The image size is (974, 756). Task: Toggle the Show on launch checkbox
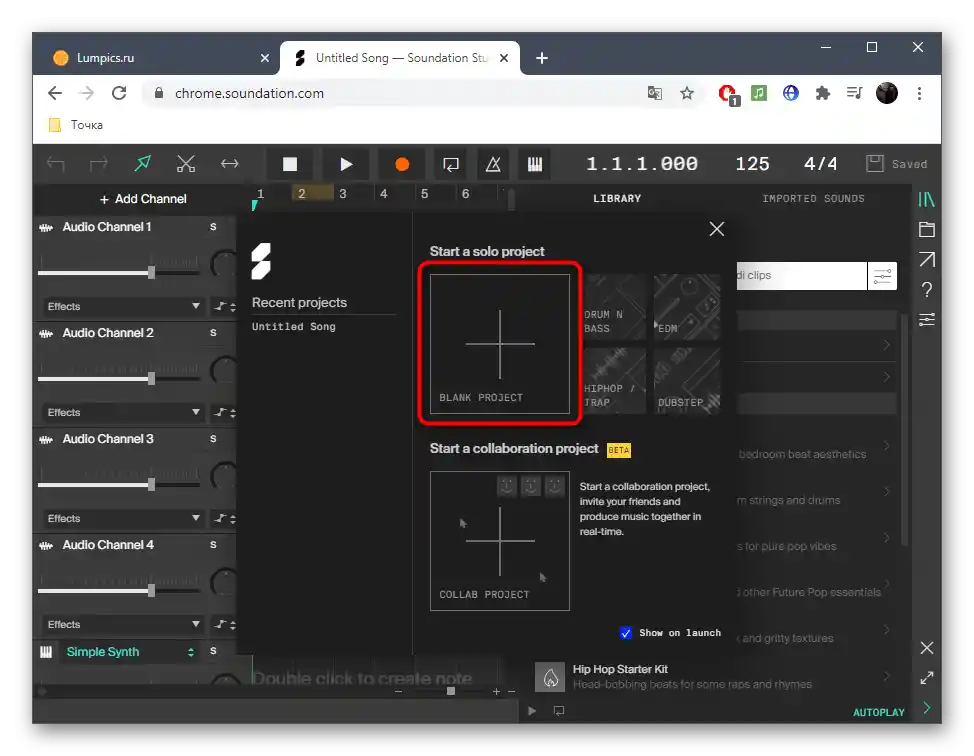point(626,632)
